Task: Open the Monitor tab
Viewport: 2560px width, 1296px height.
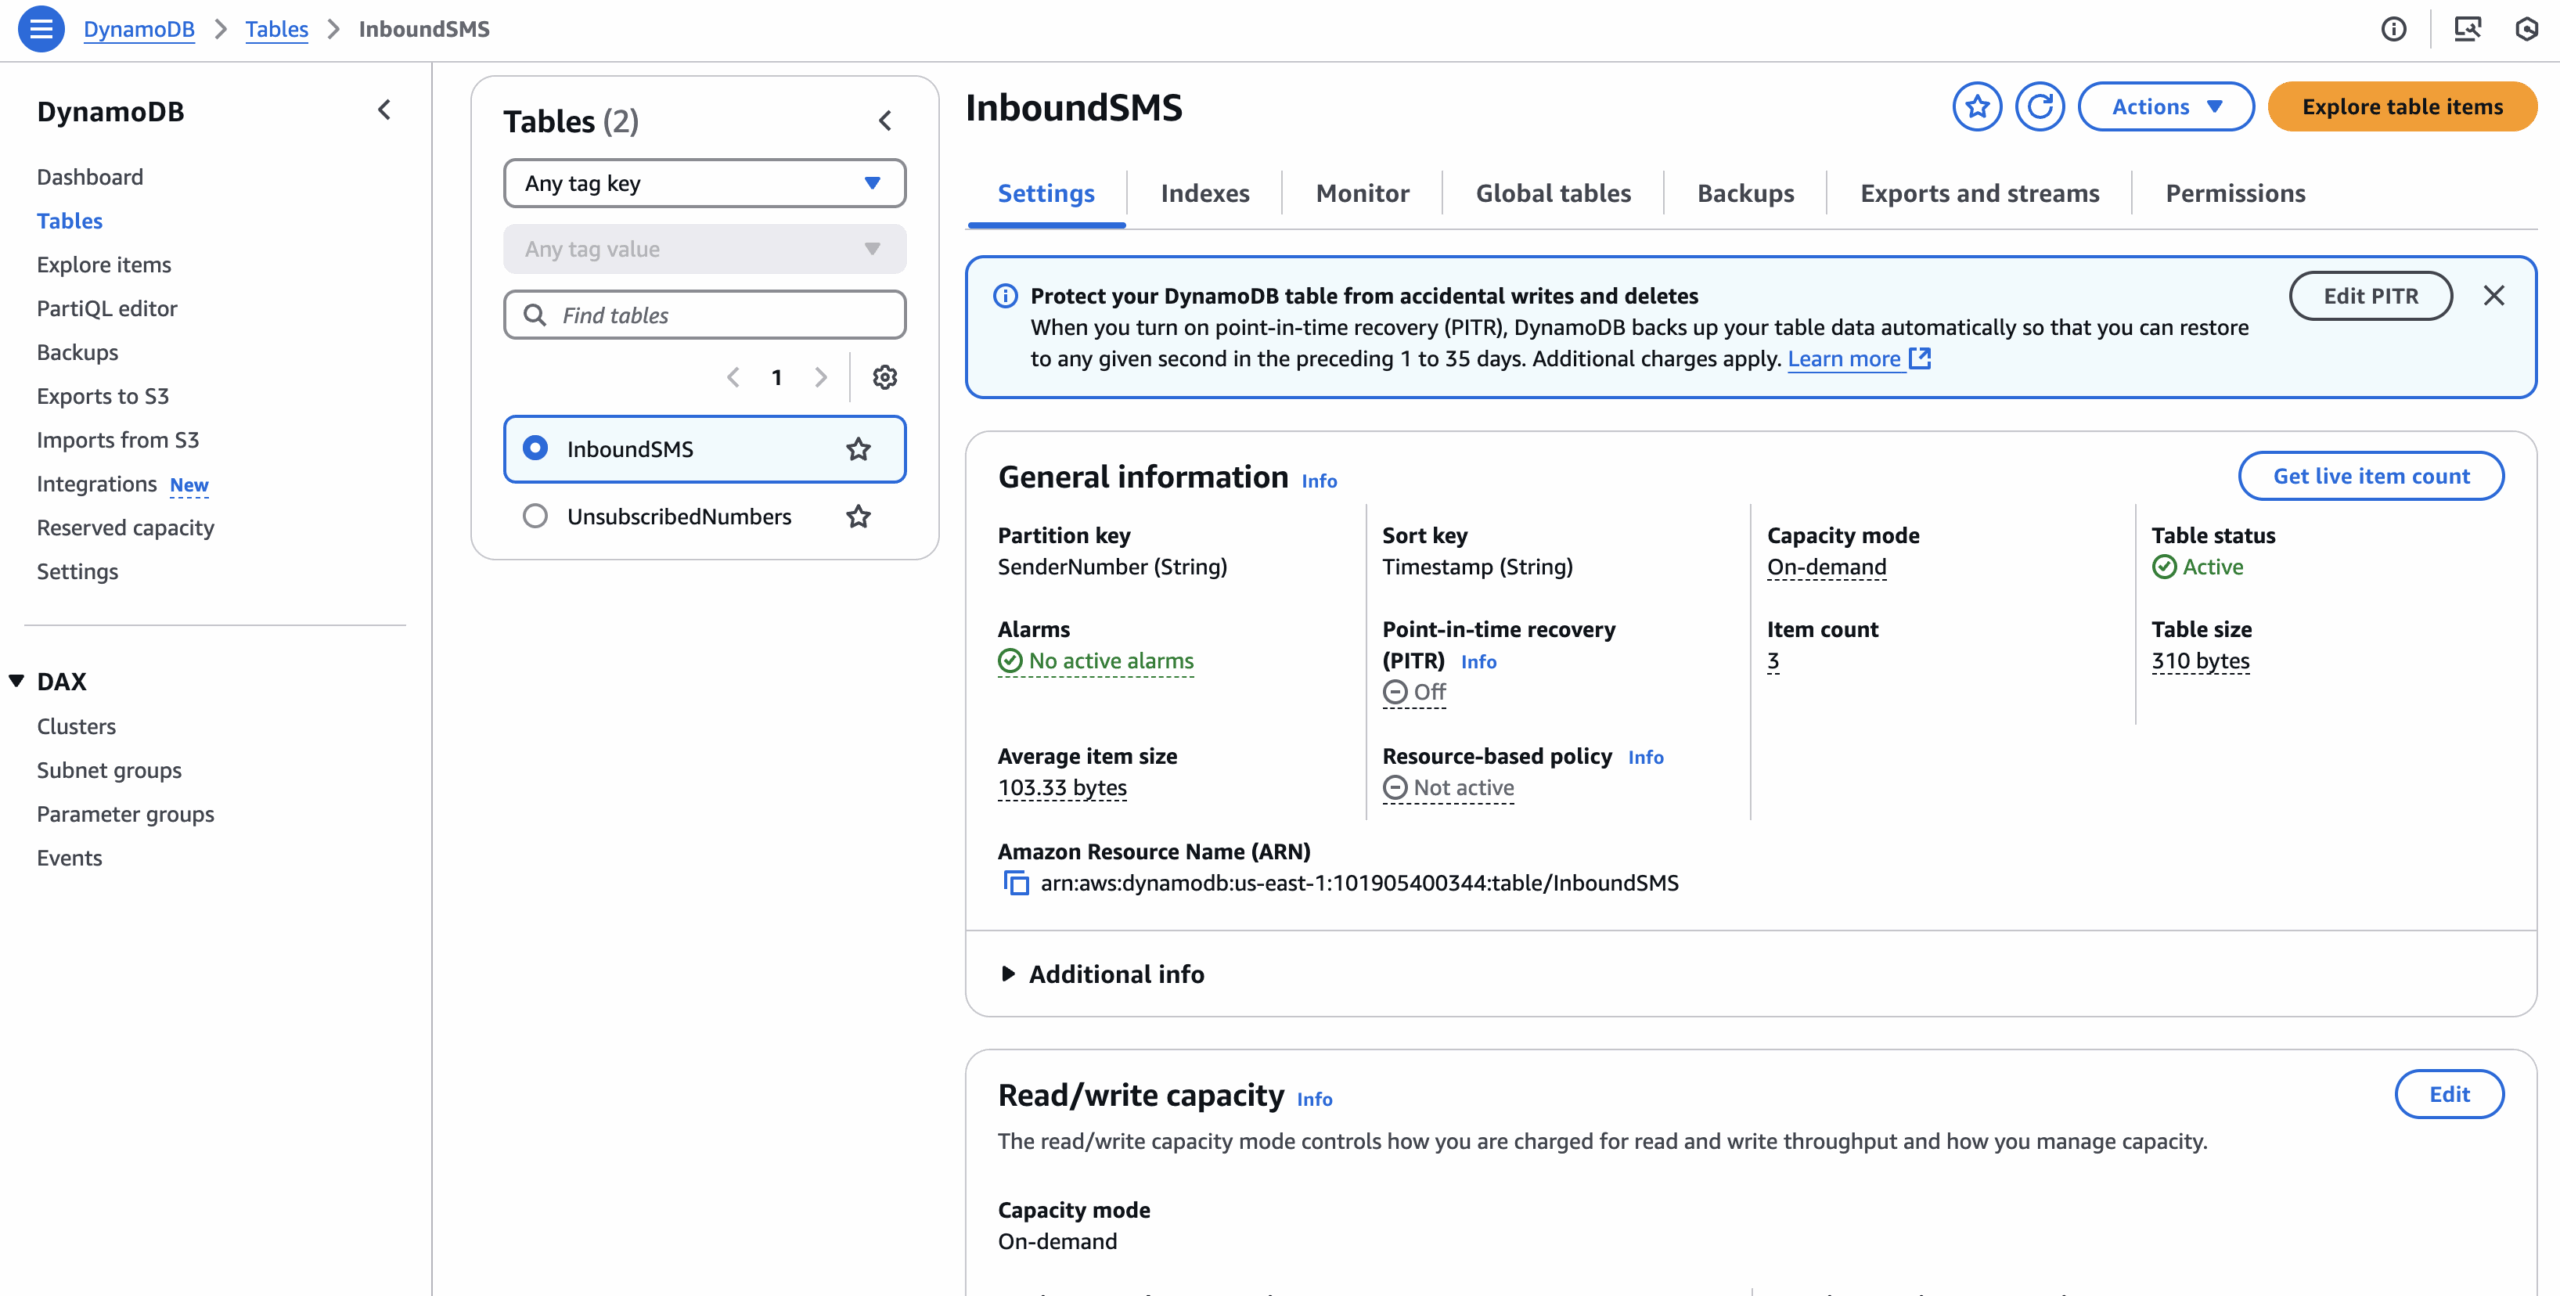Action: coord(1362,193)
